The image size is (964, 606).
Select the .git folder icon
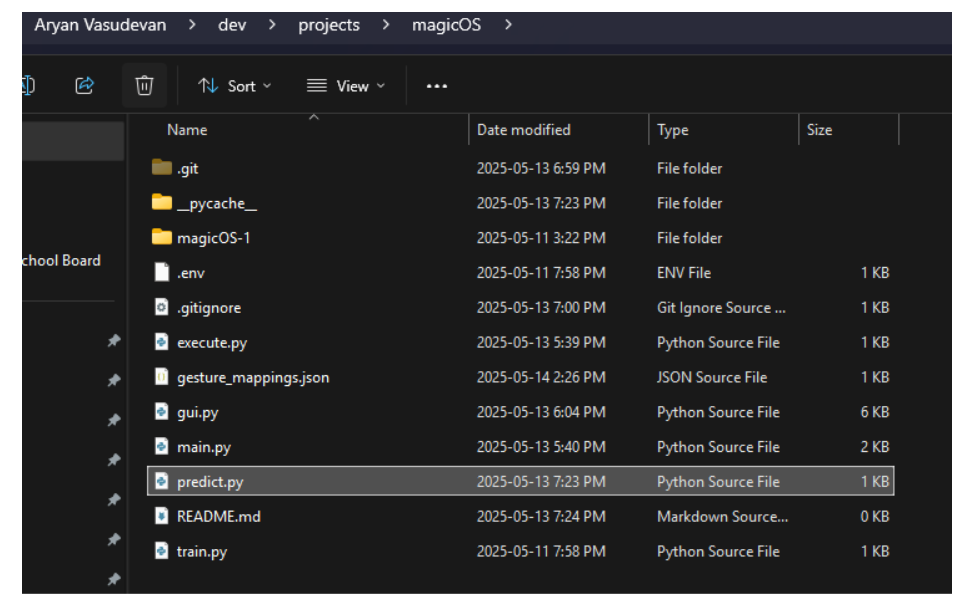click(162, 167)
